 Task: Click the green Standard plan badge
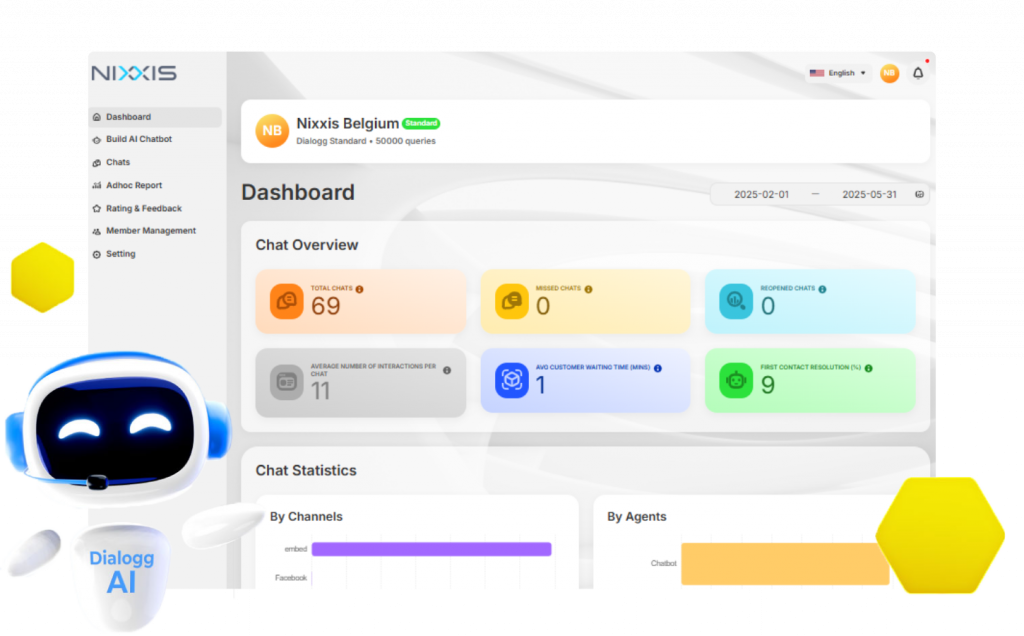coord(421,123)
